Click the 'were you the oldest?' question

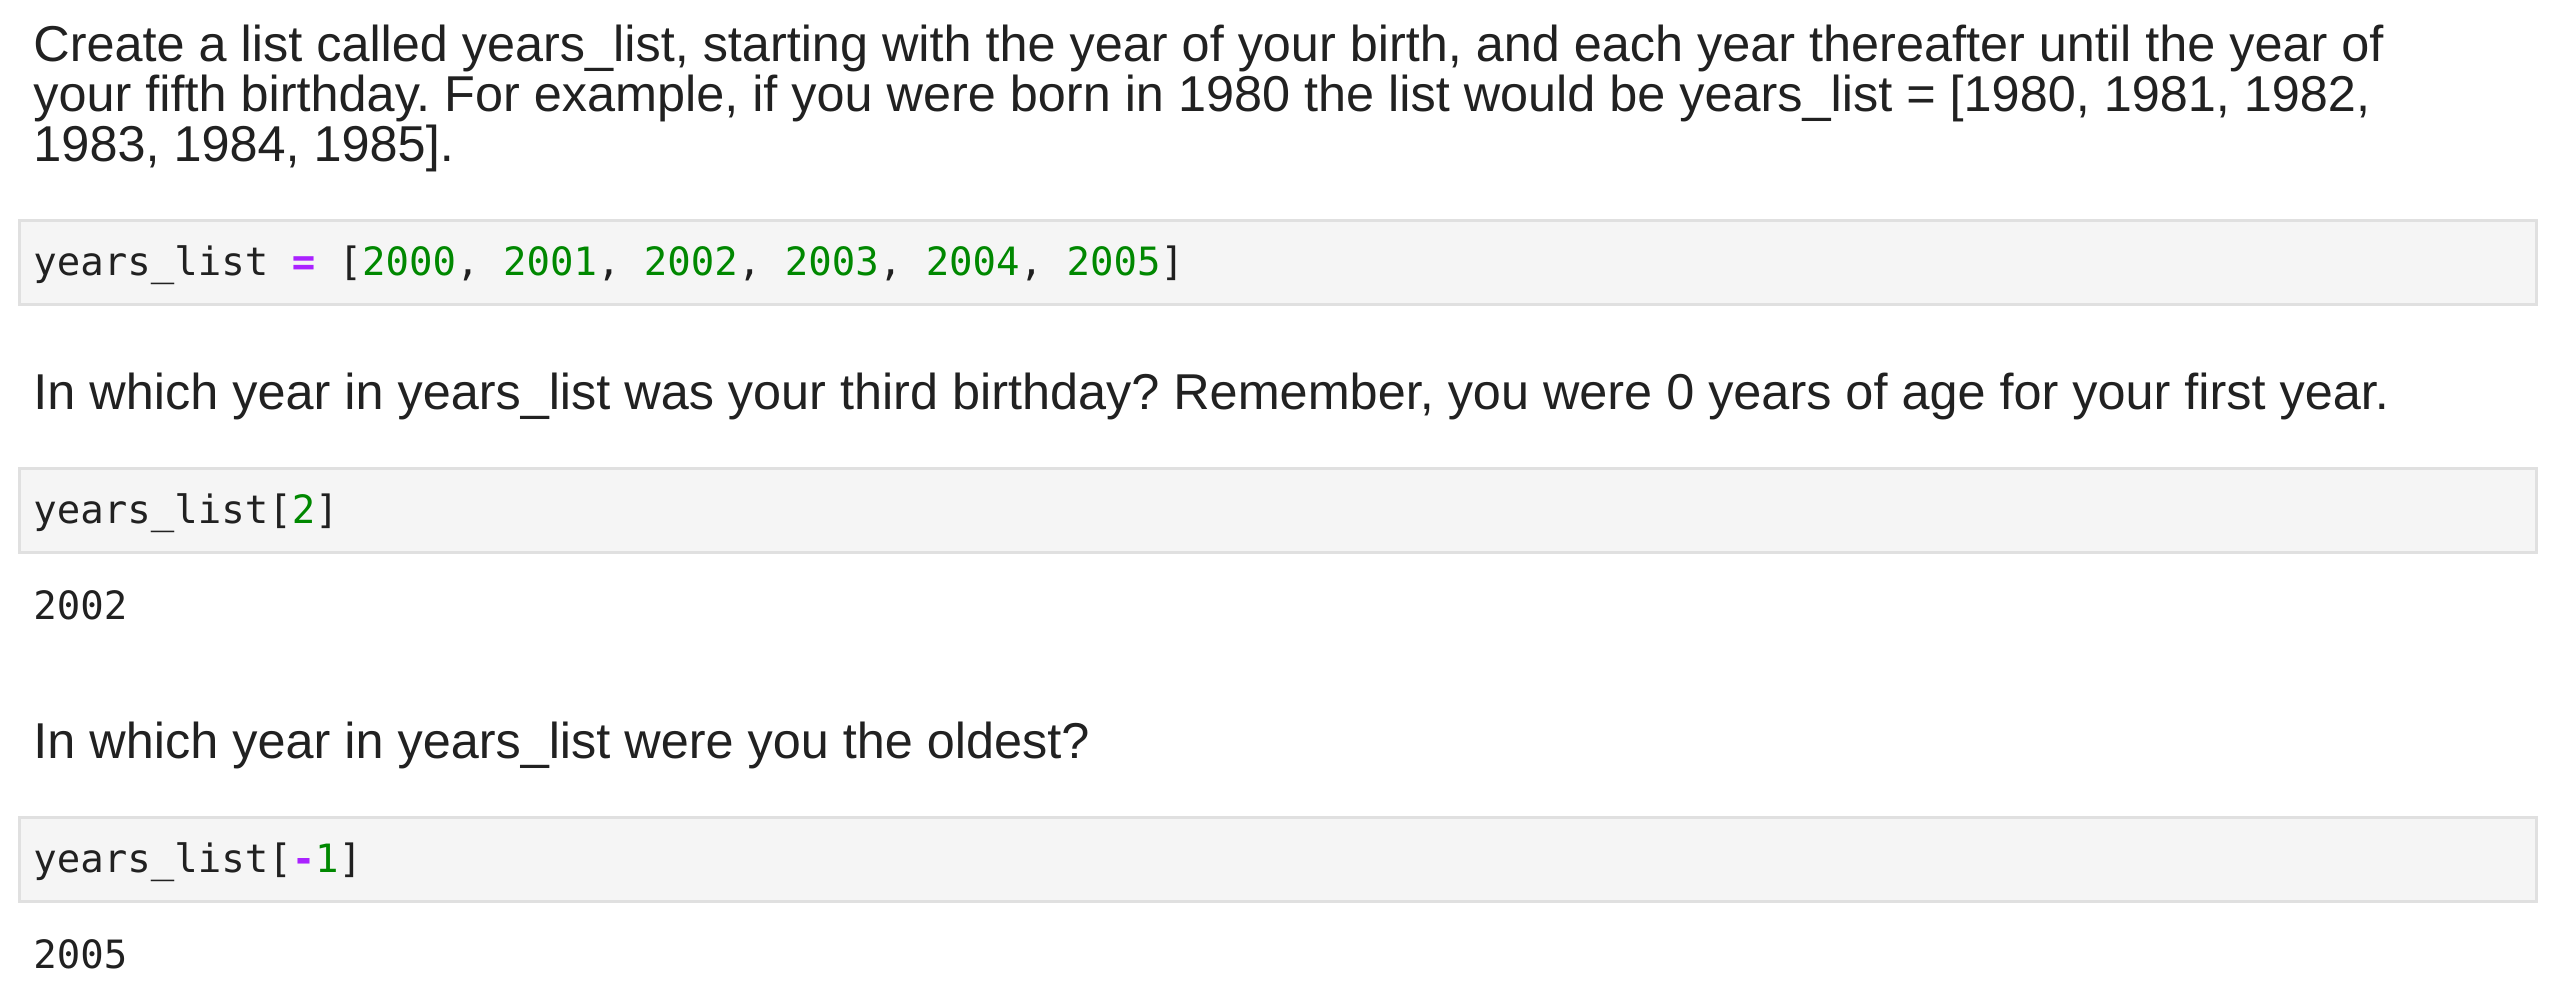tap(561, 741)
